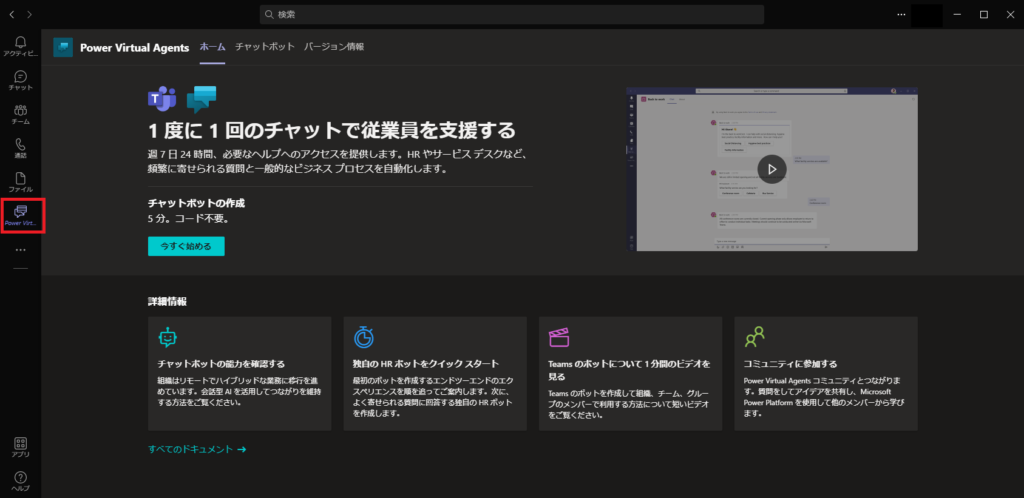The width and height of the screenshot is (1024, 498).
Task: Click the 5 分。コード不要。 text
Action: pyautogui.click(x=189, y=219)
